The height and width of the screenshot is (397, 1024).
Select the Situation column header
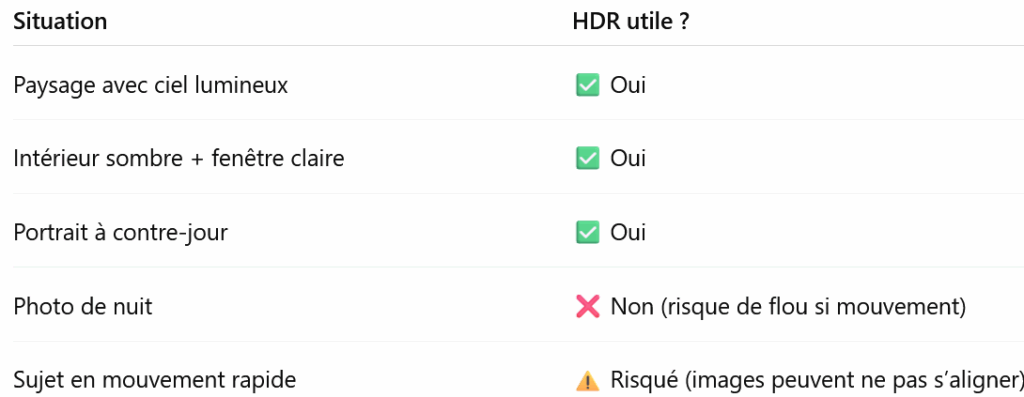point(60,22)
